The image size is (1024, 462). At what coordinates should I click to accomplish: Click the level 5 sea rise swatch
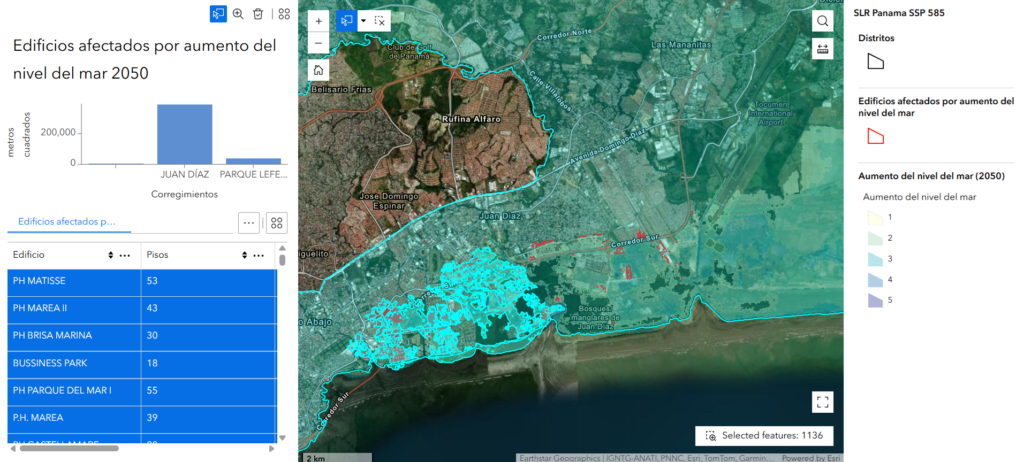point(873,300)
